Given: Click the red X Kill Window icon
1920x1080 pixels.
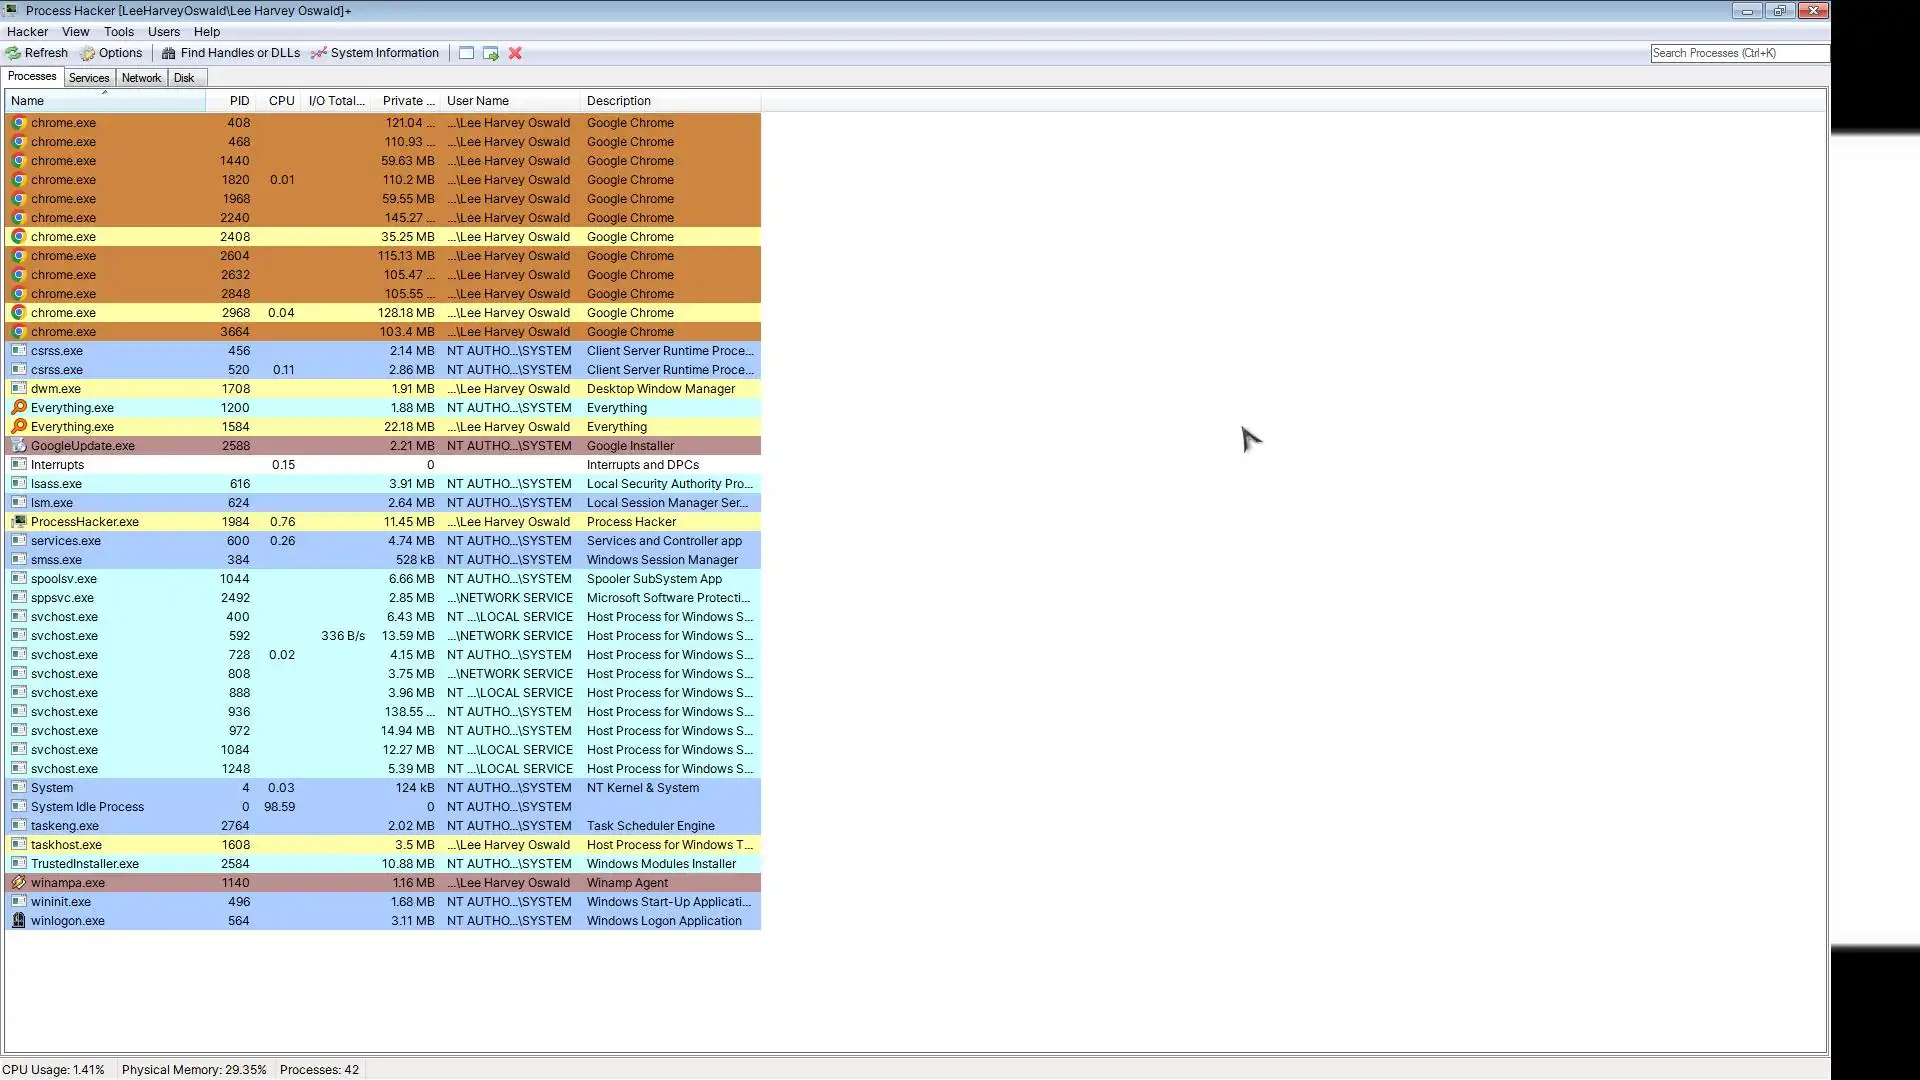Looking at the screenshot, I should pyautogui.click(x=515, y=53).
